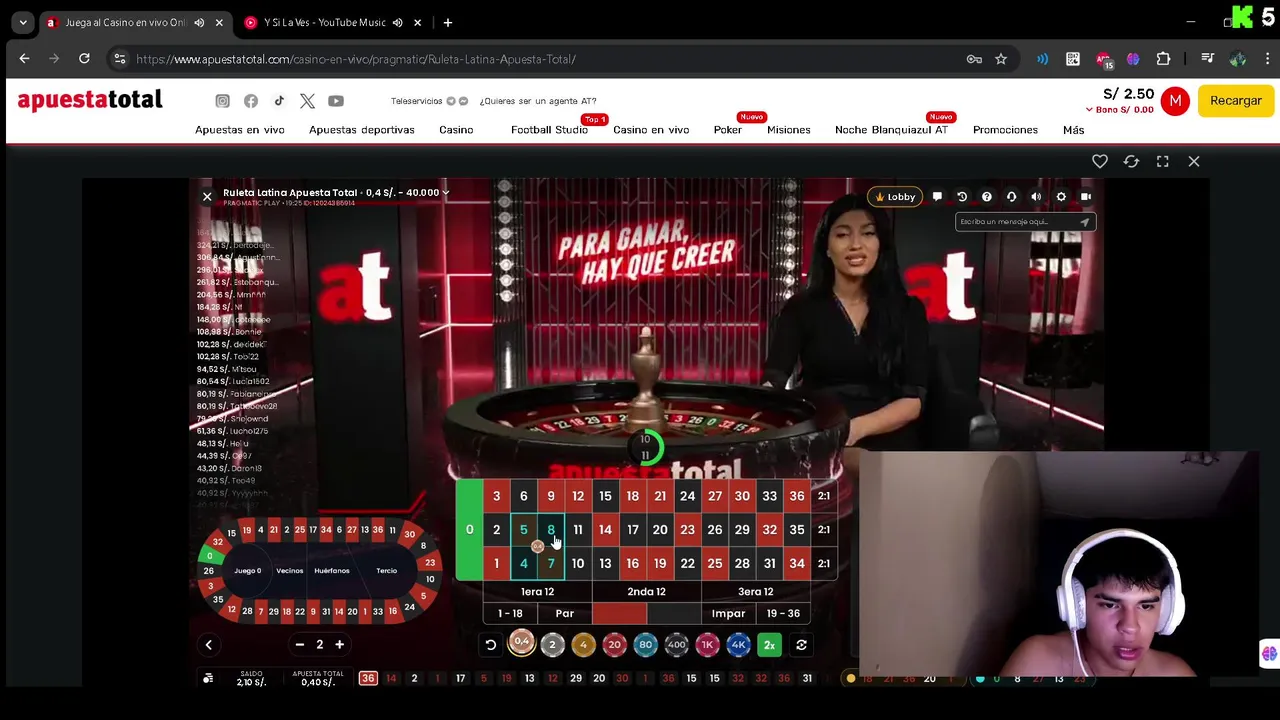The image size is (1280, 720).
Task: Contact support via headset icon
Action: click(1011, 197)
